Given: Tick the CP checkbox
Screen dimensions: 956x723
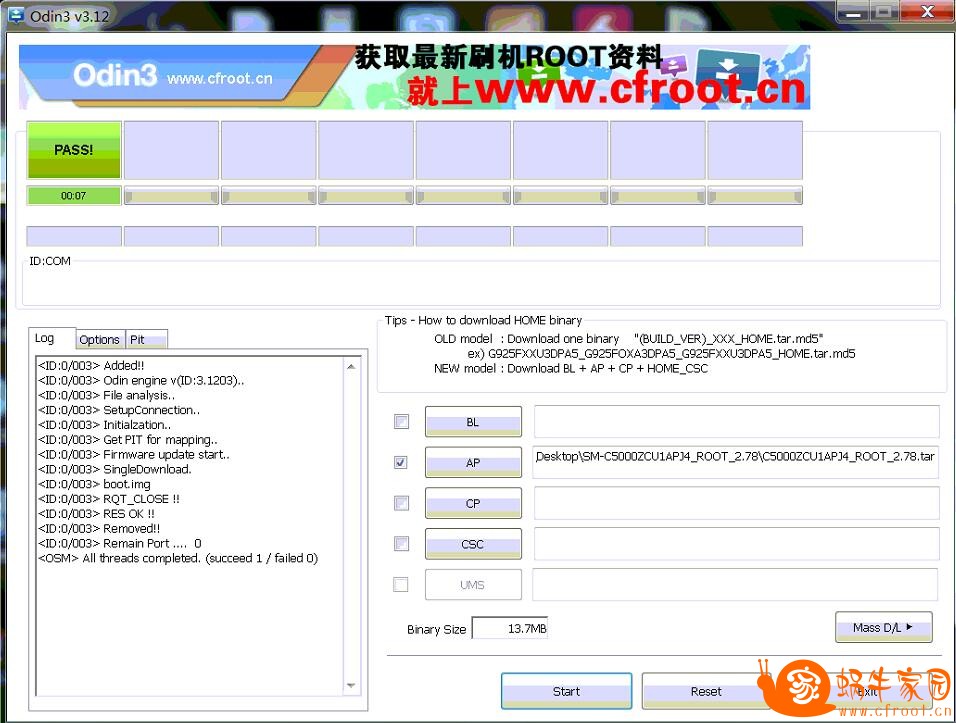Looking at the screenshot, I should point(401,503).
